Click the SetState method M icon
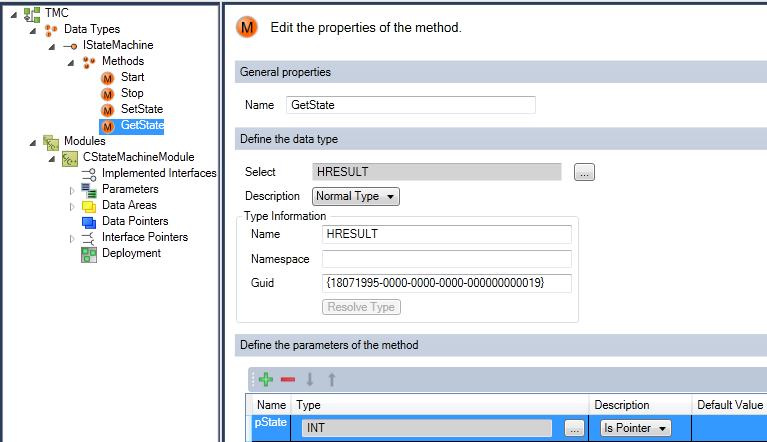 point(108,110)
